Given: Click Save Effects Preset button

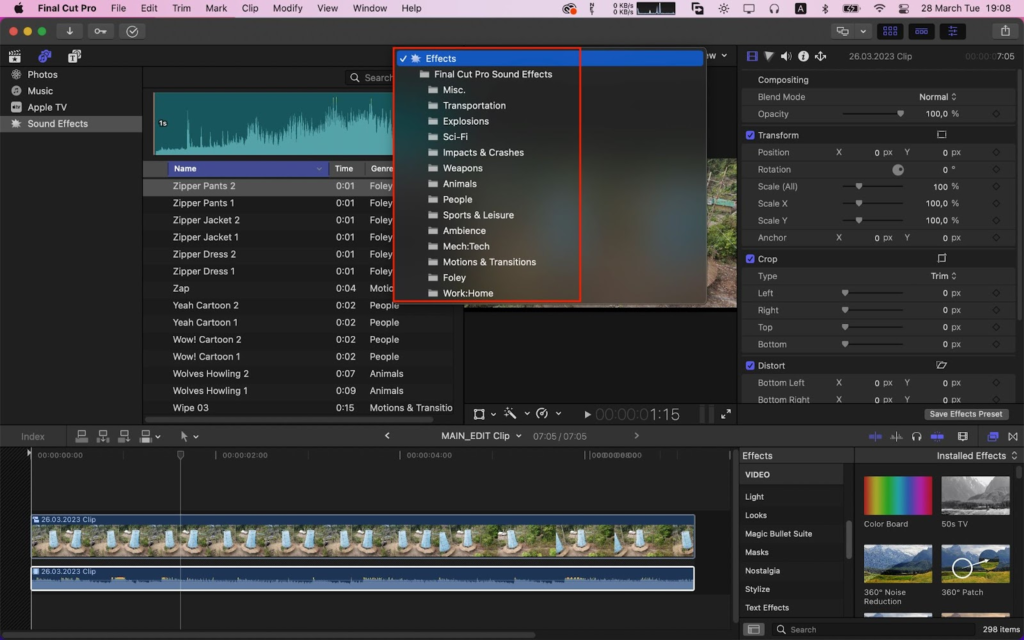Looking at the screenshot, I should 966,414.
